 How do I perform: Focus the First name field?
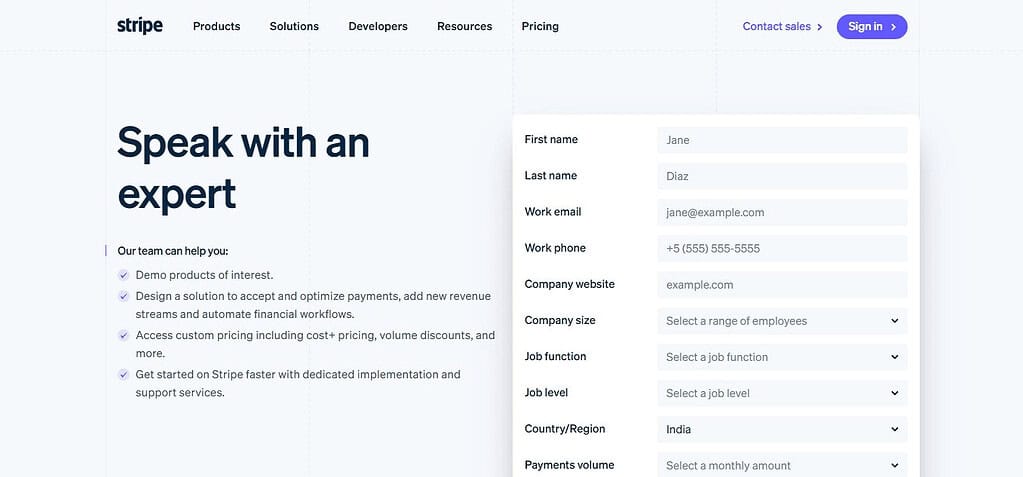point(782,140)
